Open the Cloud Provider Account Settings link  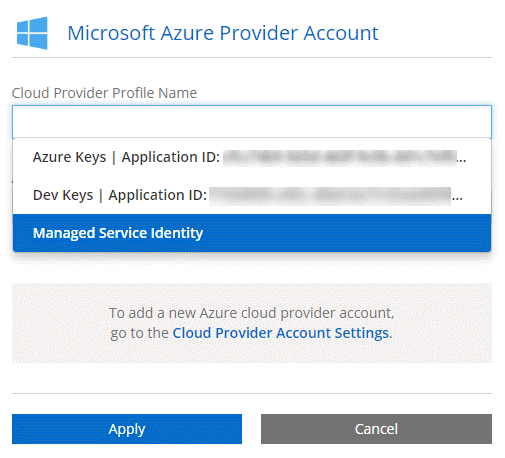tap(281, 333)
